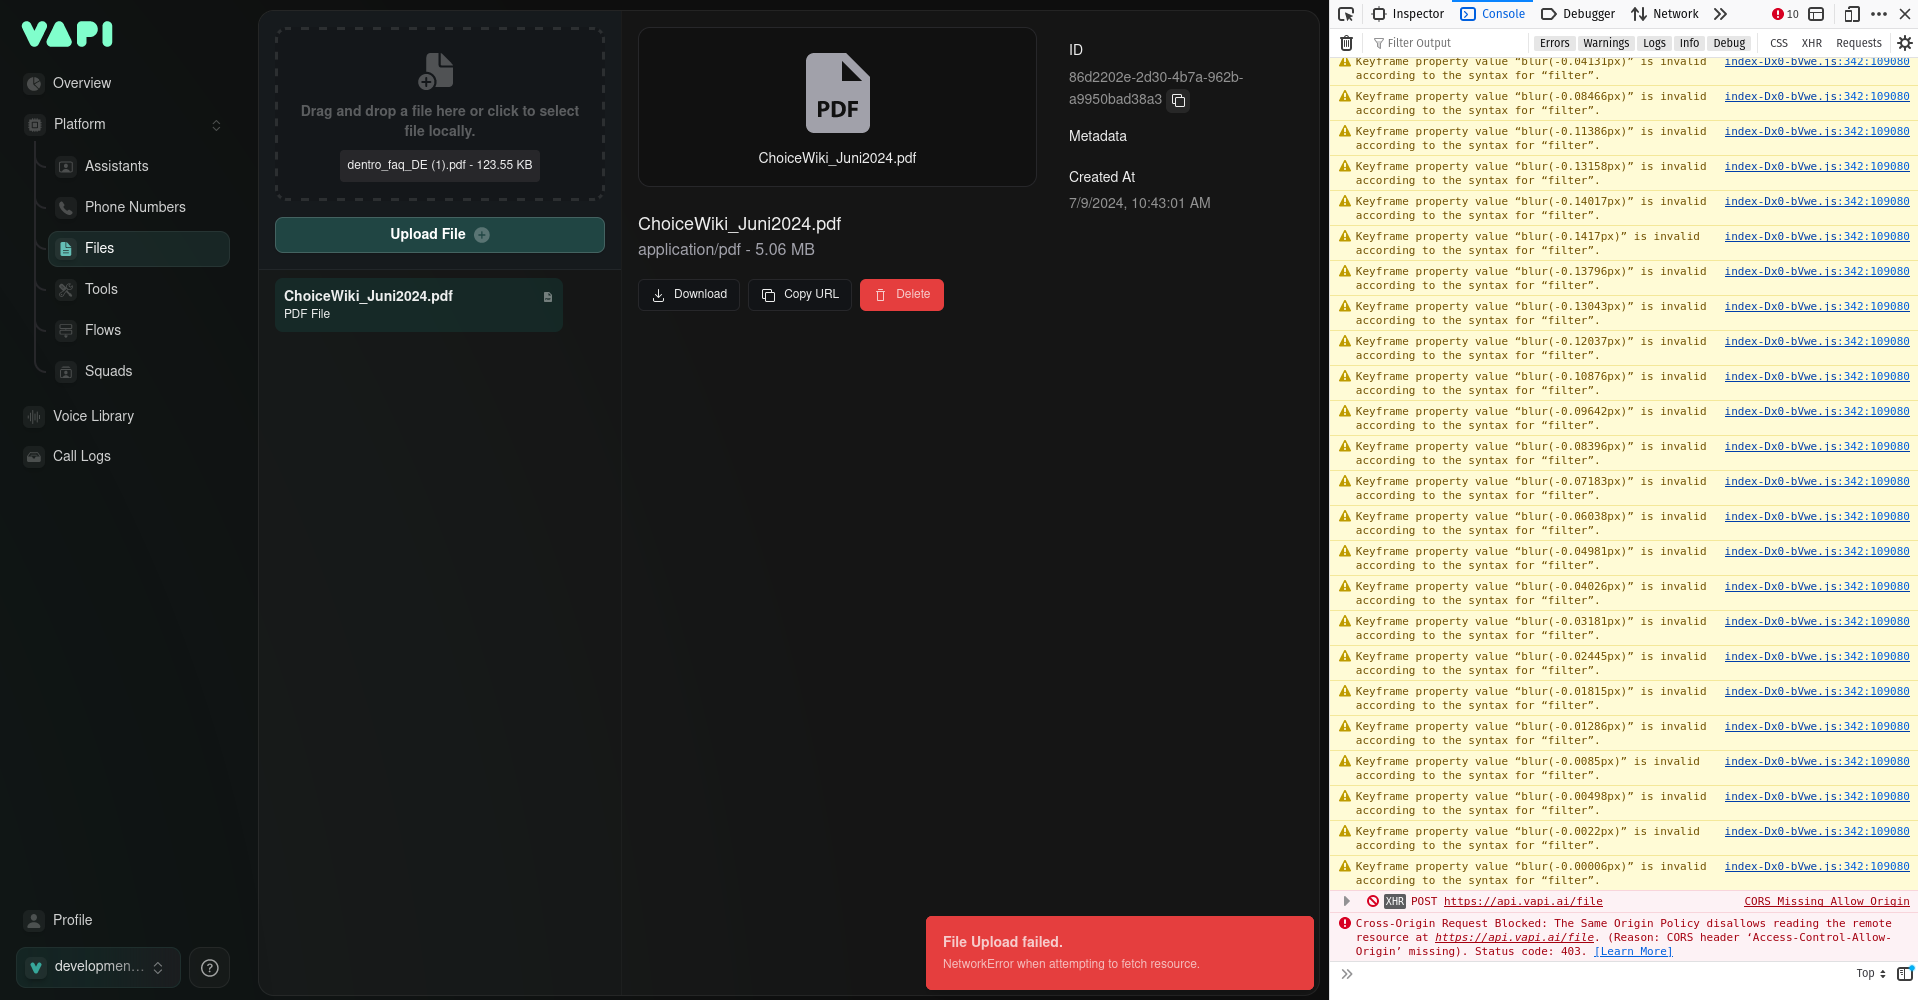Screen dimensions: 1918x1000
Task: Show more DevTools tabs chevron
Action: 1720,14
